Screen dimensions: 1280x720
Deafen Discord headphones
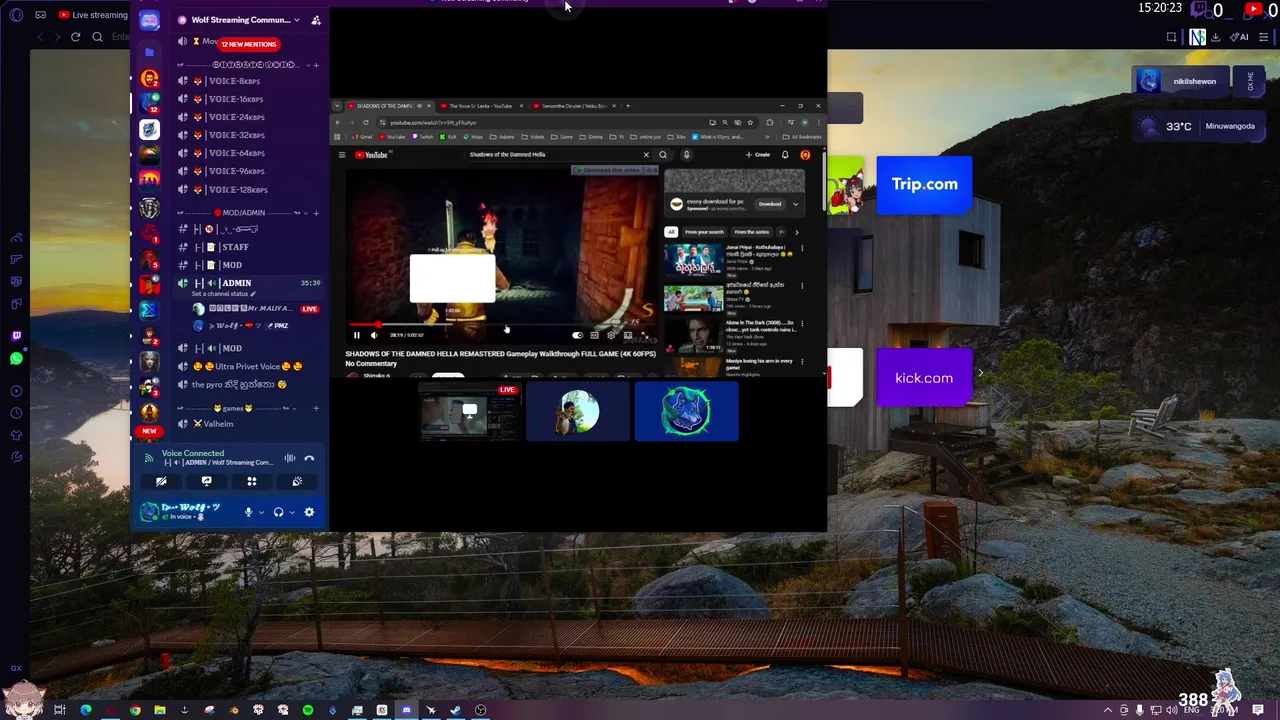coord(278,512)
